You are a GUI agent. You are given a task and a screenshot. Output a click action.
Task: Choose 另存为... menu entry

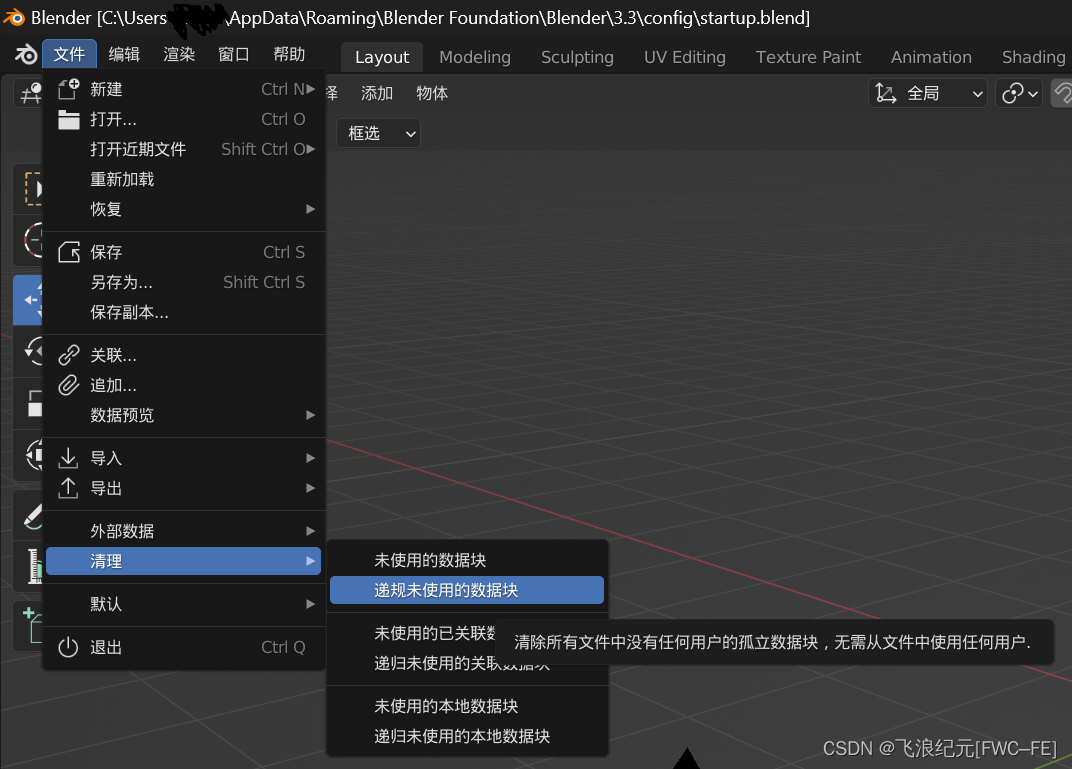coord(184,282)
